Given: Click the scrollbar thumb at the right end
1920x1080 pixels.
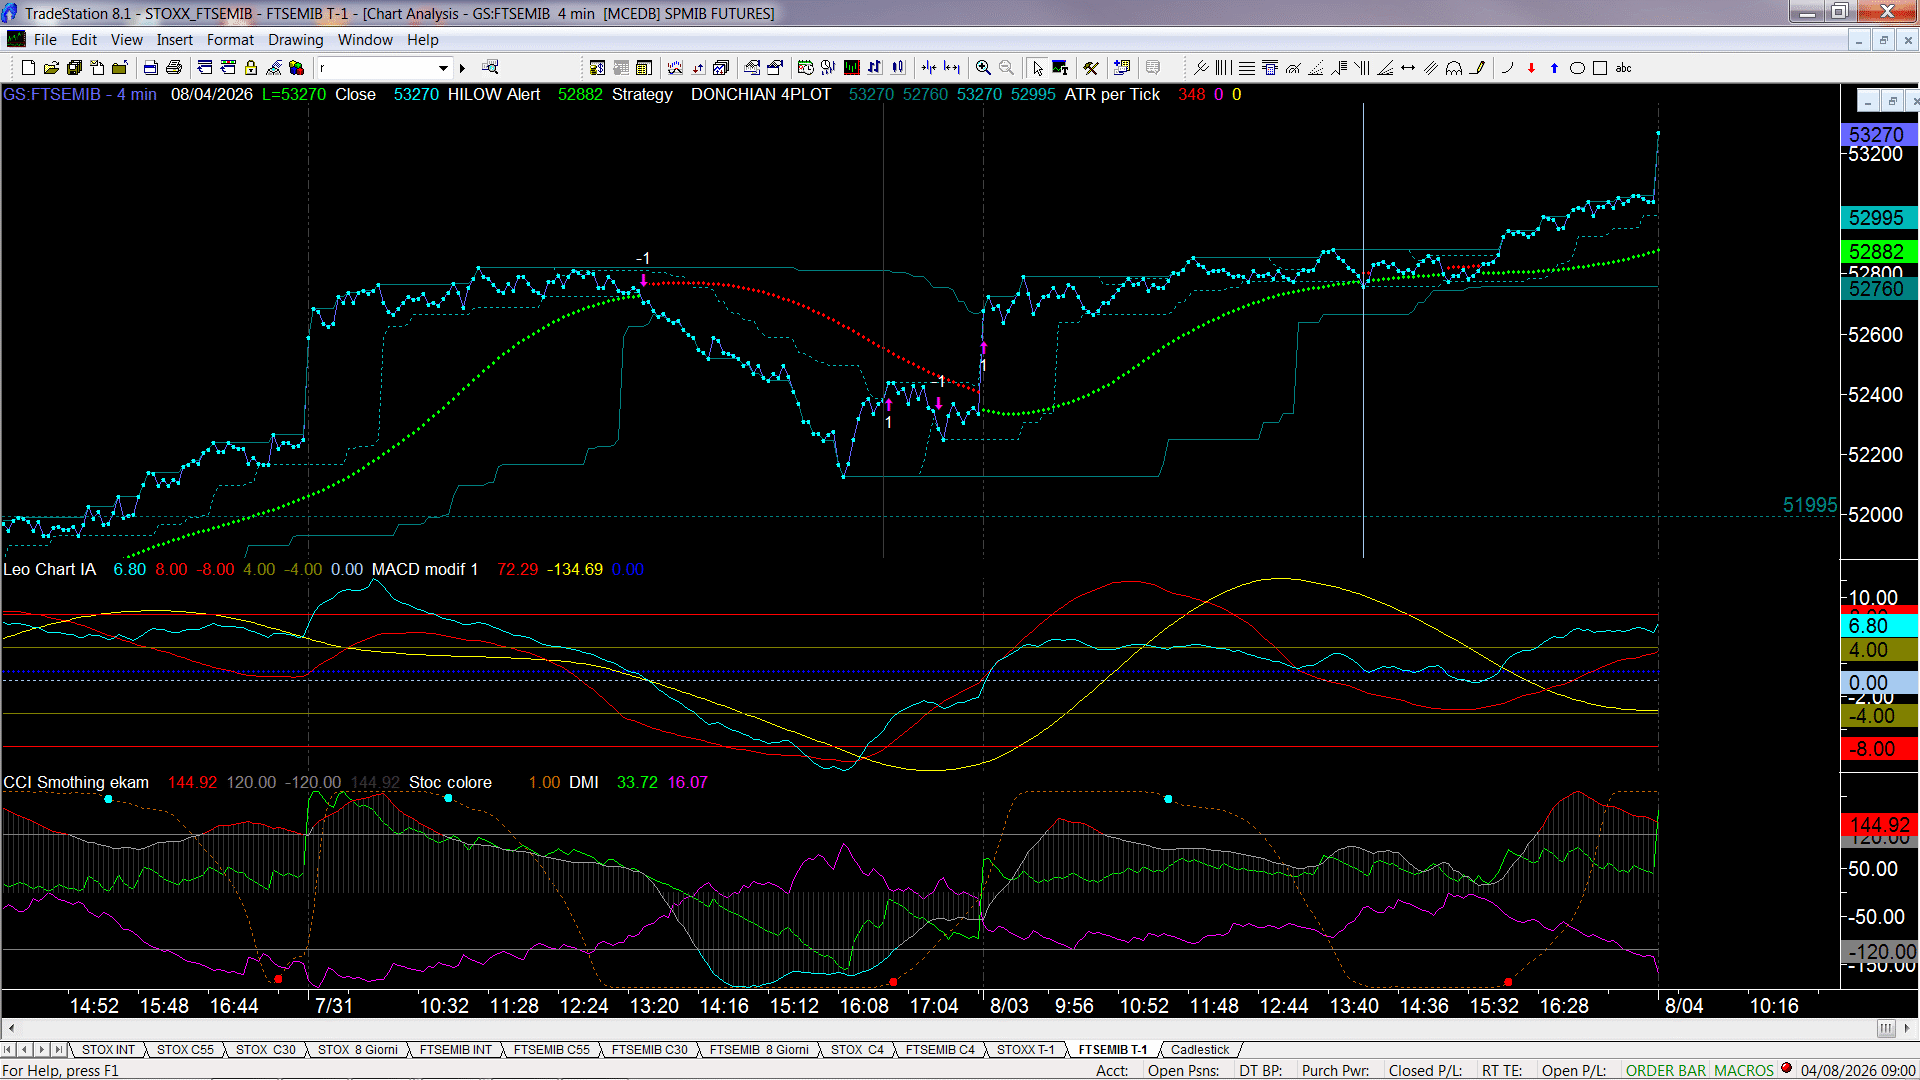Looking at the screenshot, I should 1886,1029.
